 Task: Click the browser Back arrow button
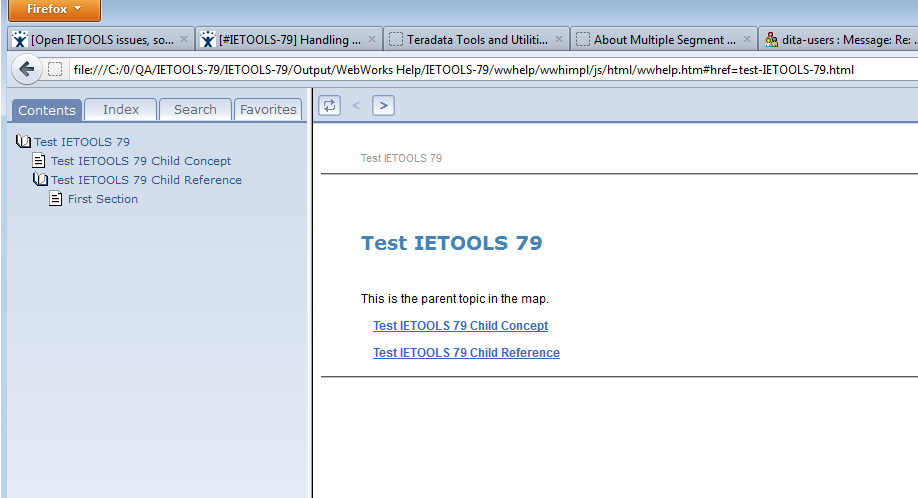pyautogui.click(x=26, y=70)
